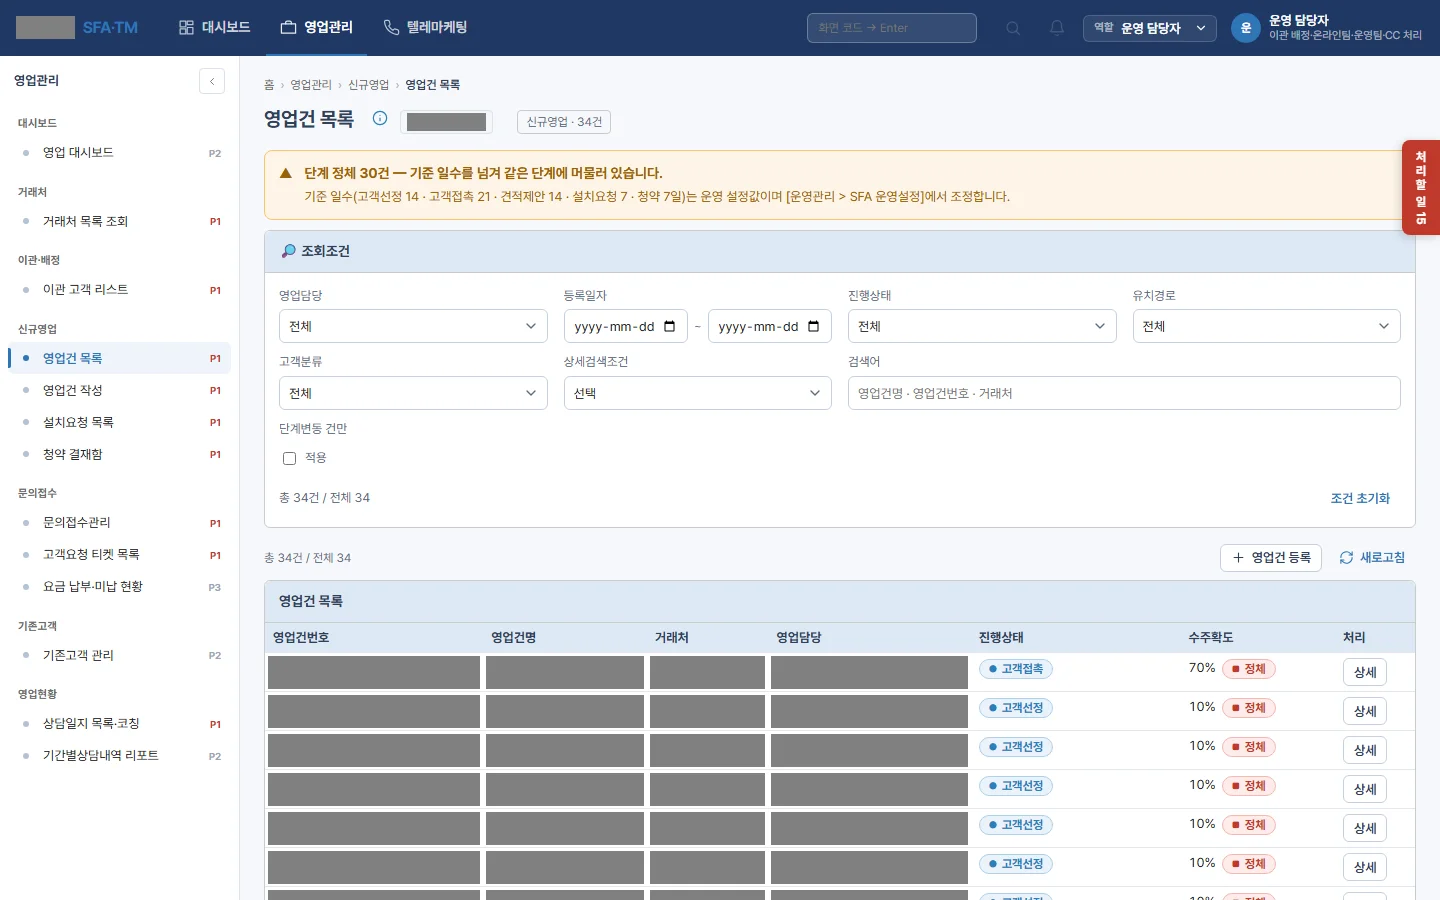Open the 처리할 일 side tab
Image resolution: width=1440 pixels, height=900 pixels.
click(x=1421, y=187)
